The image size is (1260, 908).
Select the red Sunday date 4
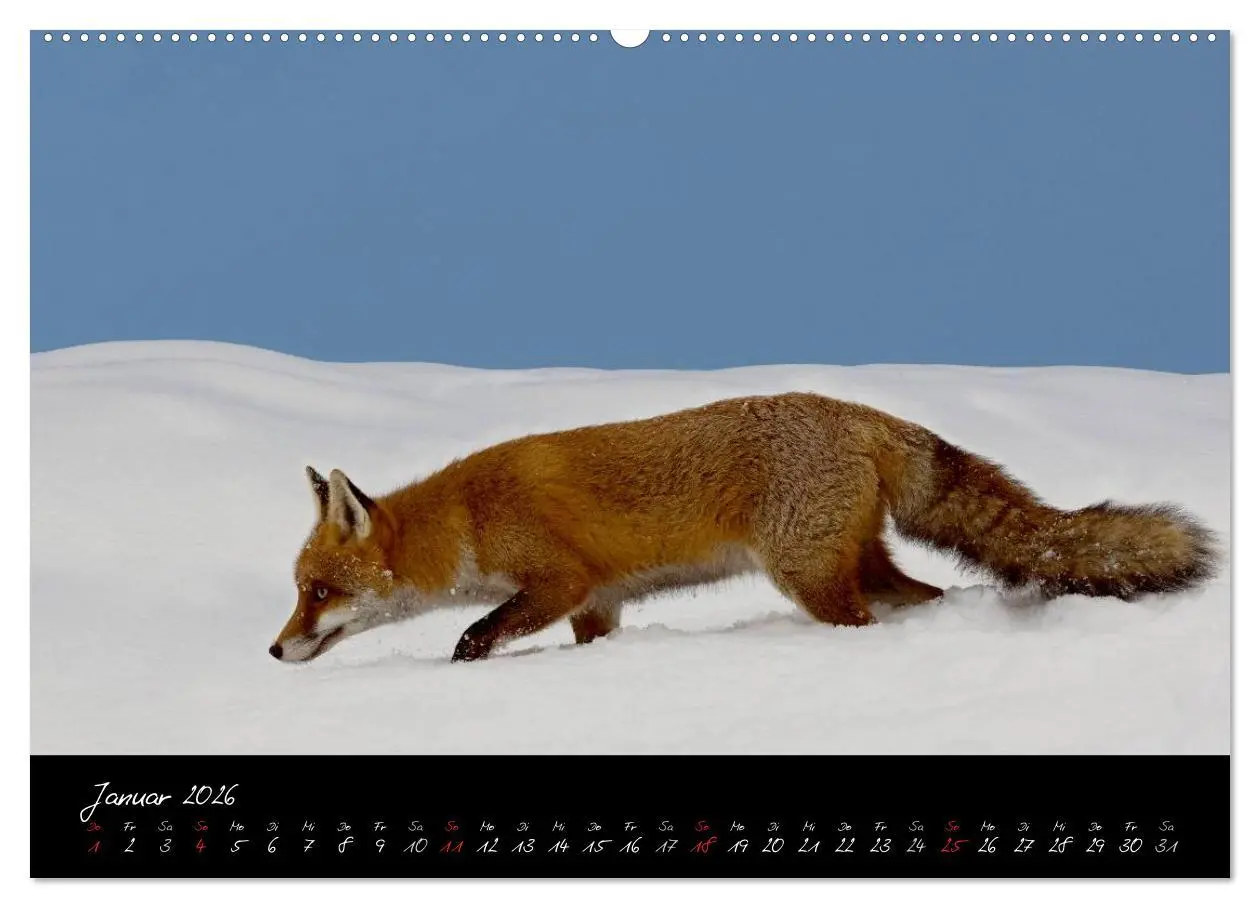(x=201, y=846)
